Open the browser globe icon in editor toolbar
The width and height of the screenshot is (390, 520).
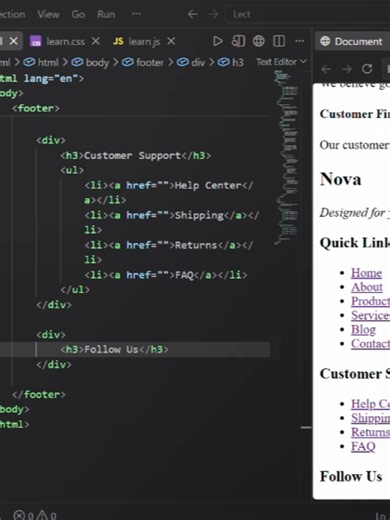259,41
